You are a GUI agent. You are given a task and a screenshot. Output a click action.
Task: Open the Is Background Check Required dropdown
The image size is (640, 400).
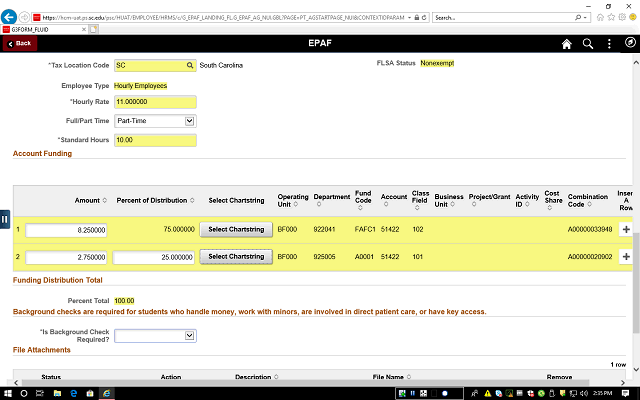click(x=155, y=336)
